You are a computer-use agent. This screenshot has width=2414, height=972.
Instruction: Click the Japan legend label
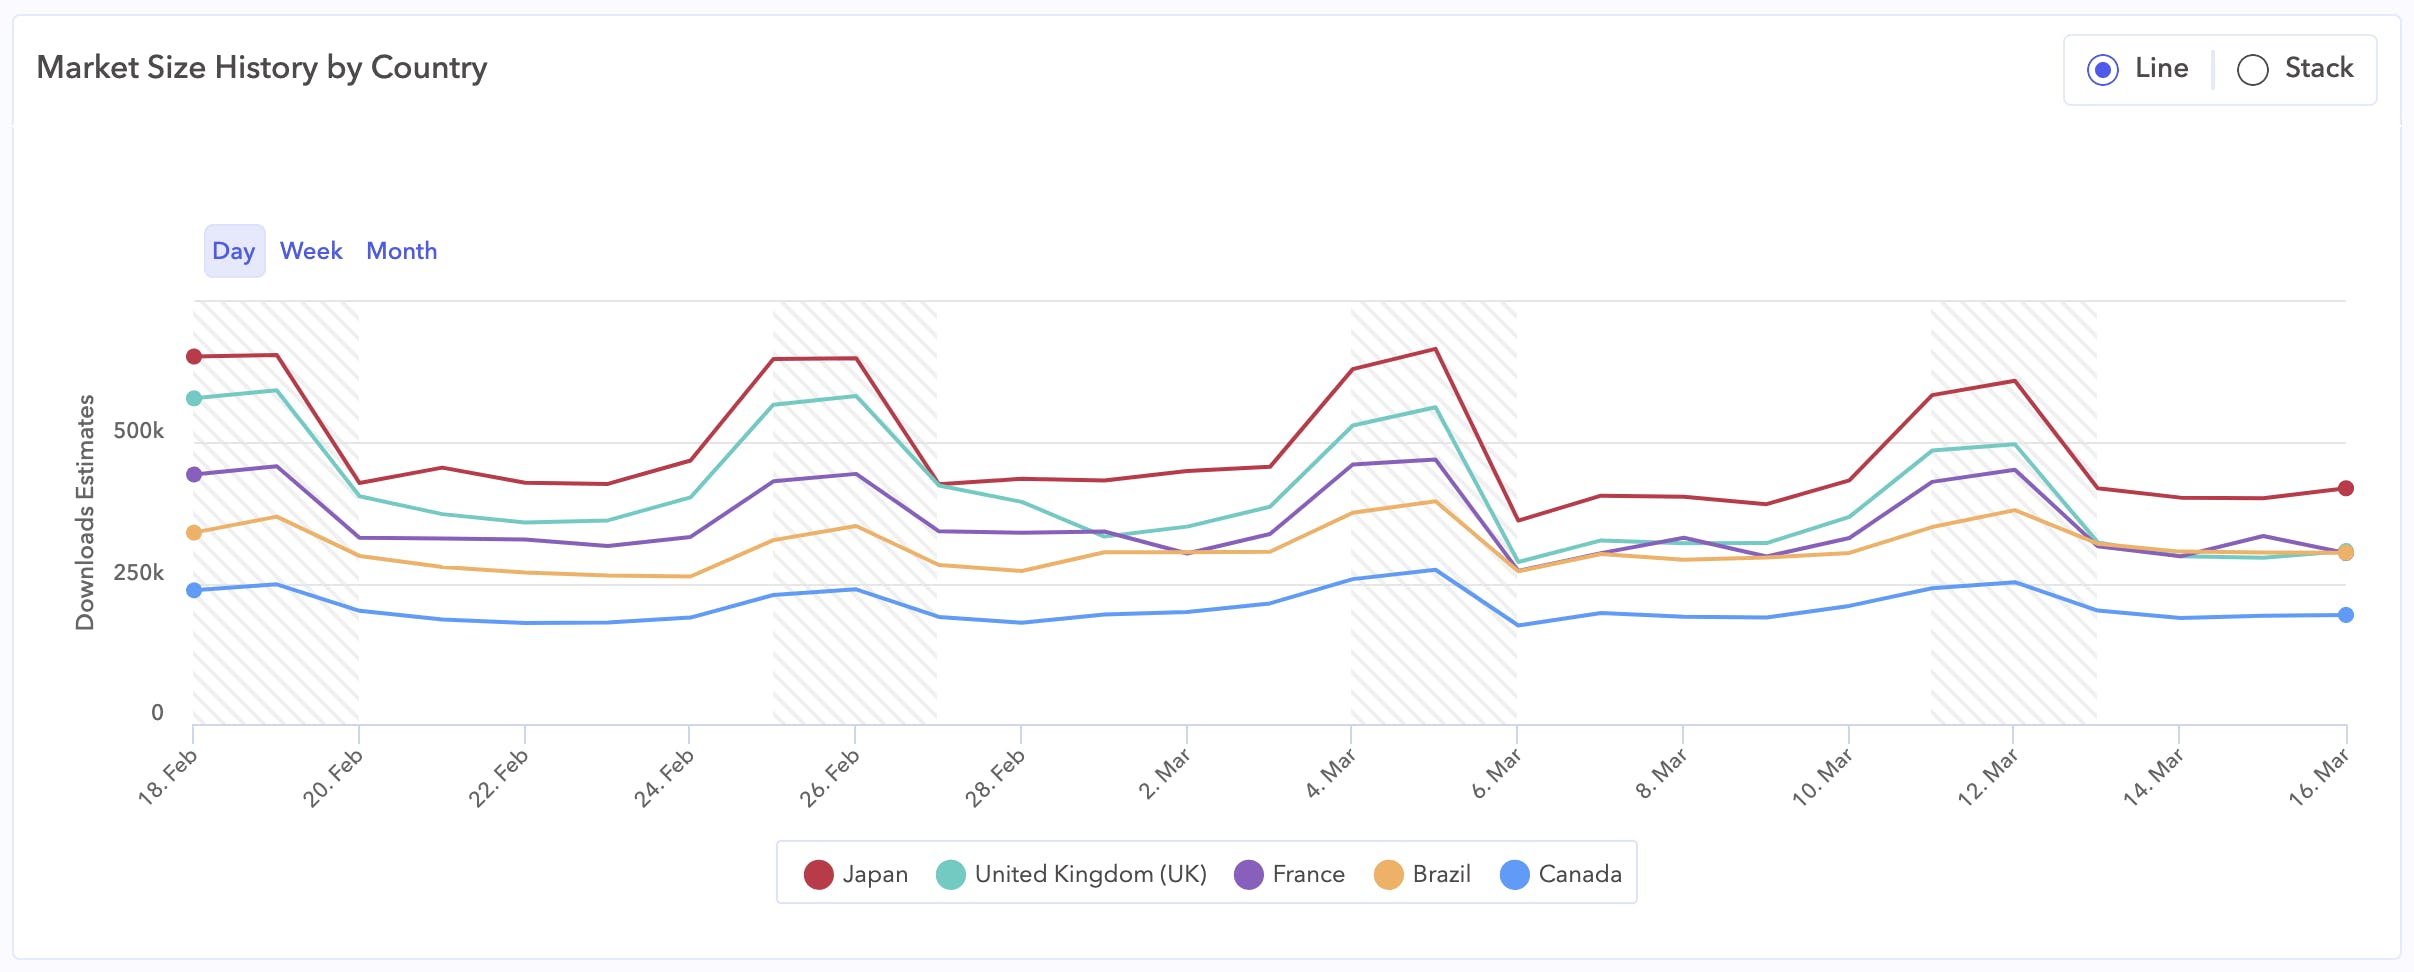(x=875, y=874)
